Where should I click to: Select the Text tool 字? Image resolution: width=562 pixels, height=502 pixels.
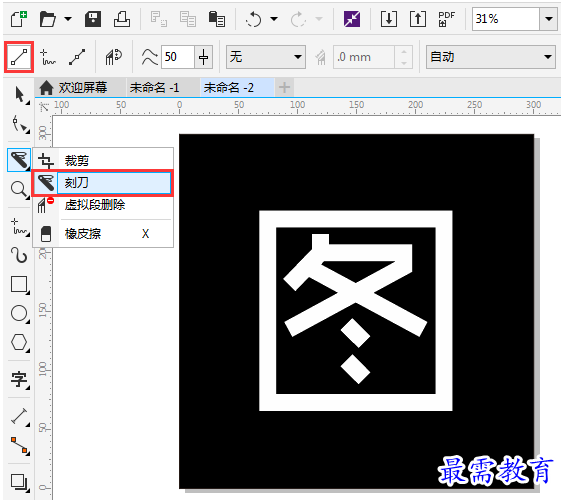tap(19, 379)
